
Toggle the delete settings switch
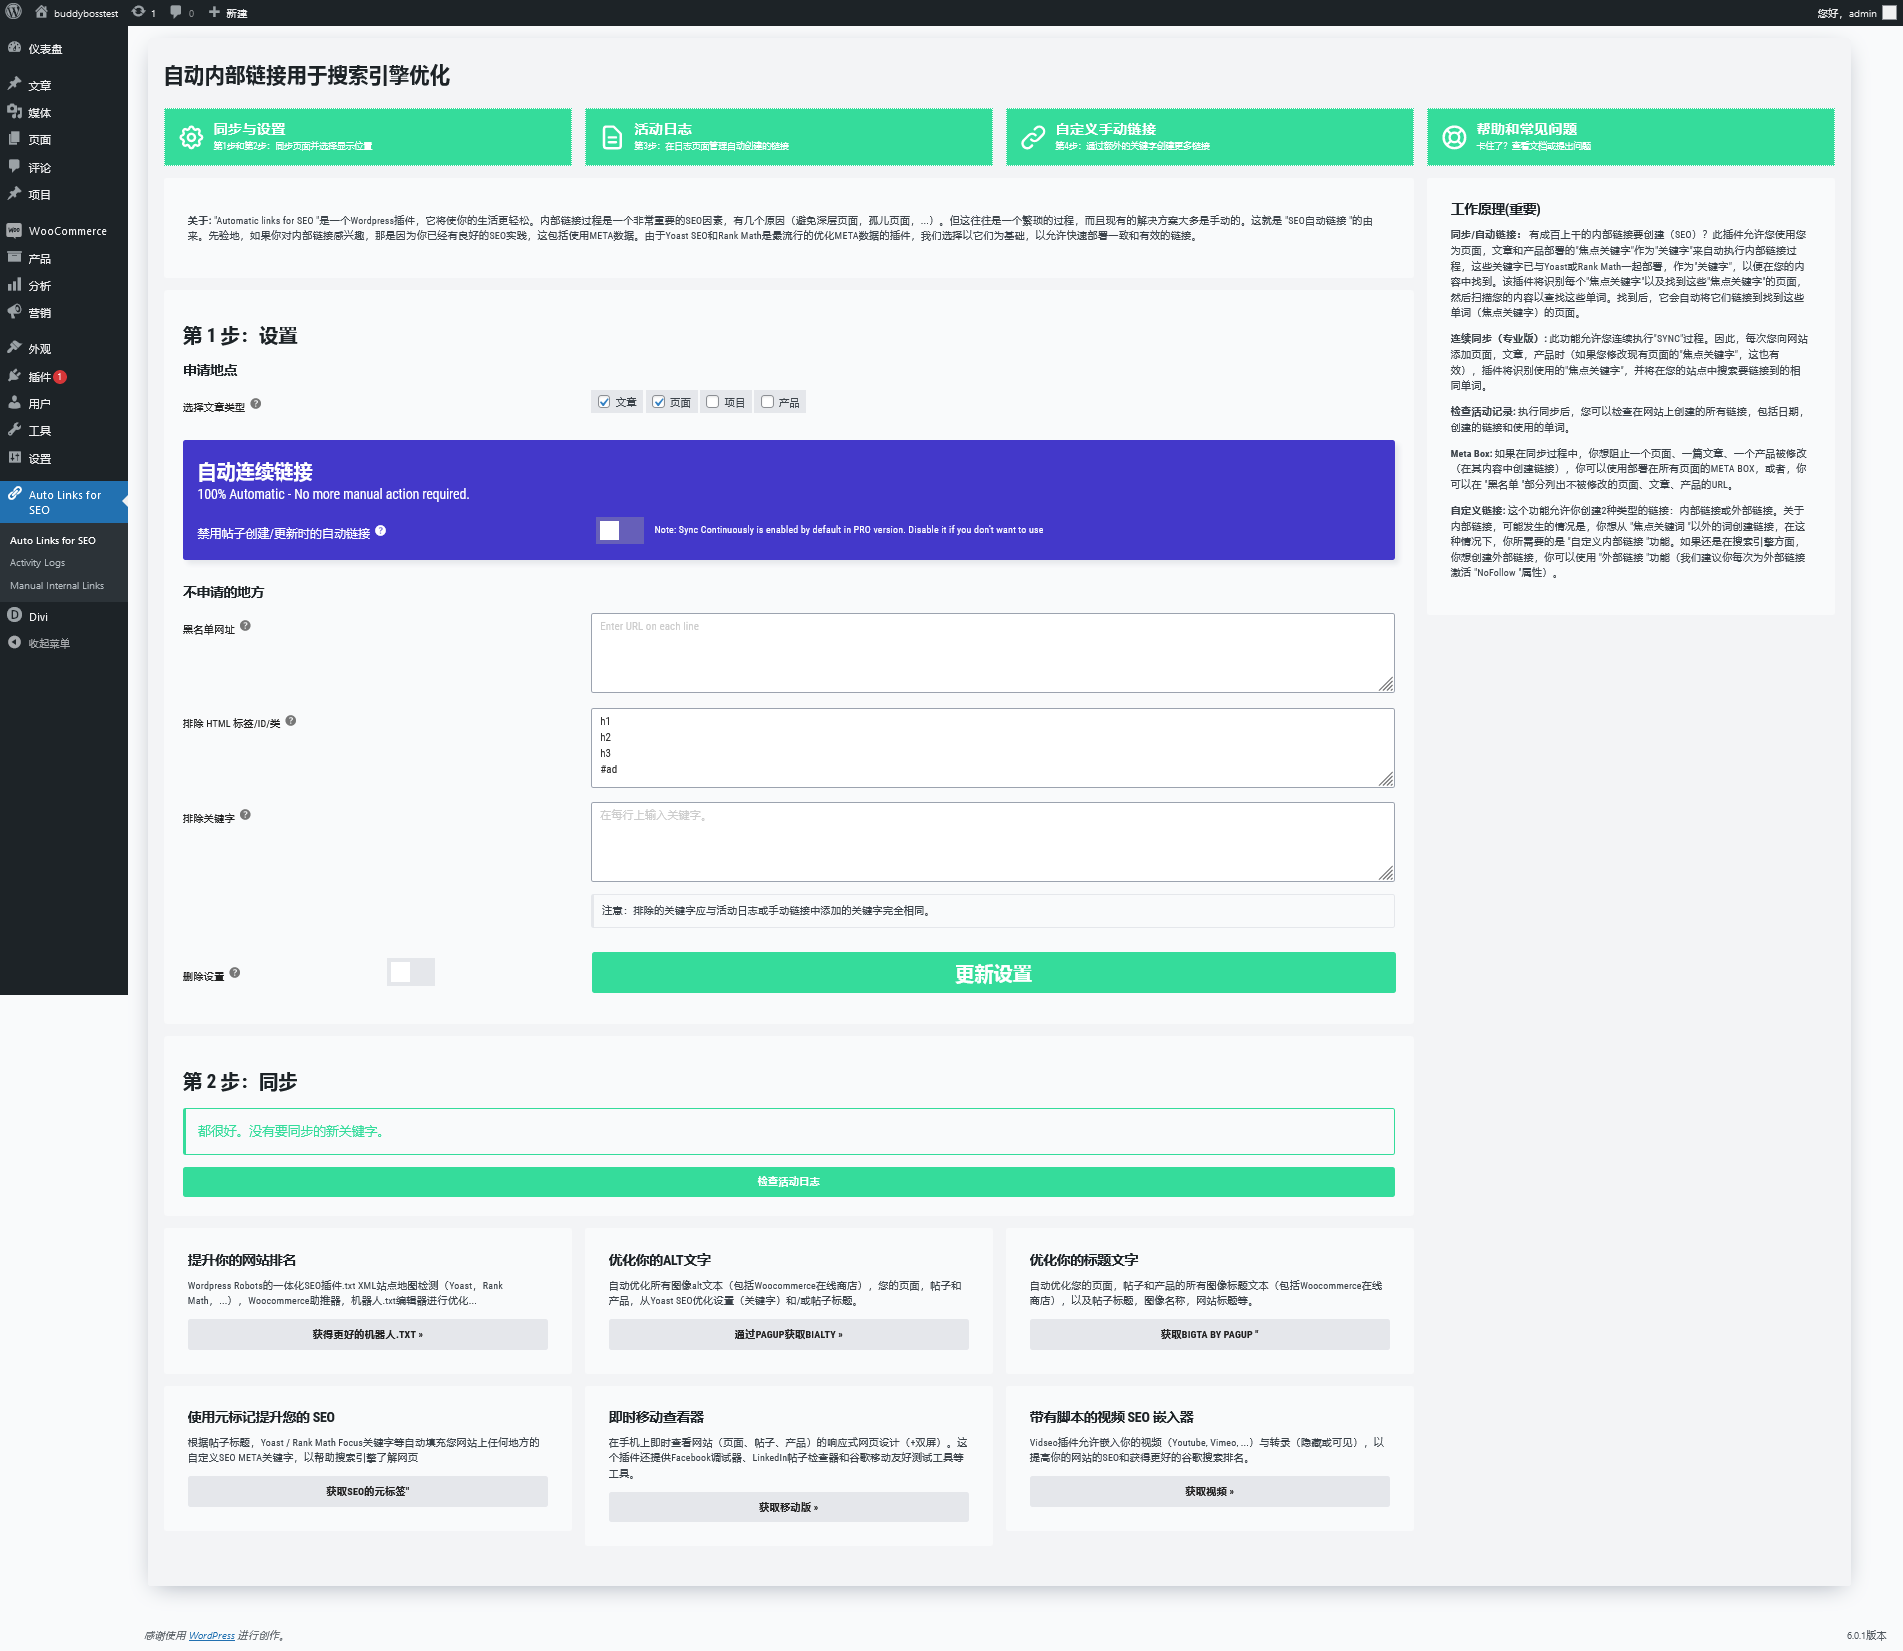tap(411, 972)
